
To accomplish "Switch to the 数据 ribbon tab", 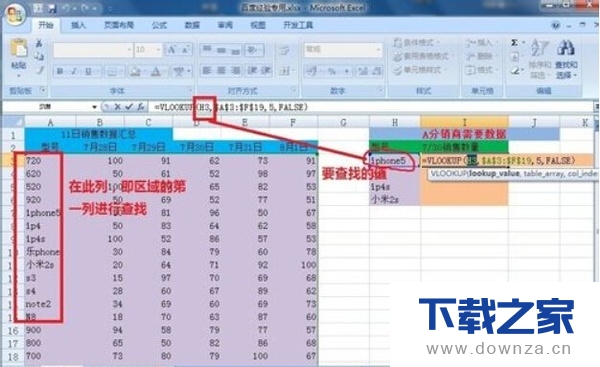I will click(x=192, y=25).
